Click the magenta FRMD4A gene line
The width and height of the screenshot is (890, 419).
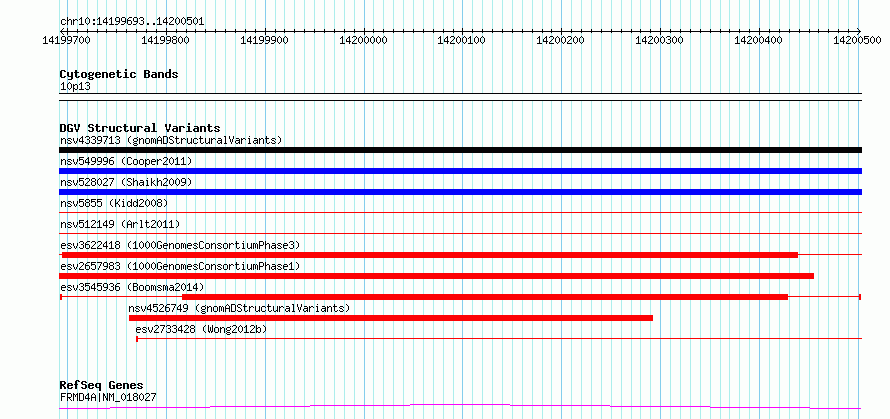(460, 407)
